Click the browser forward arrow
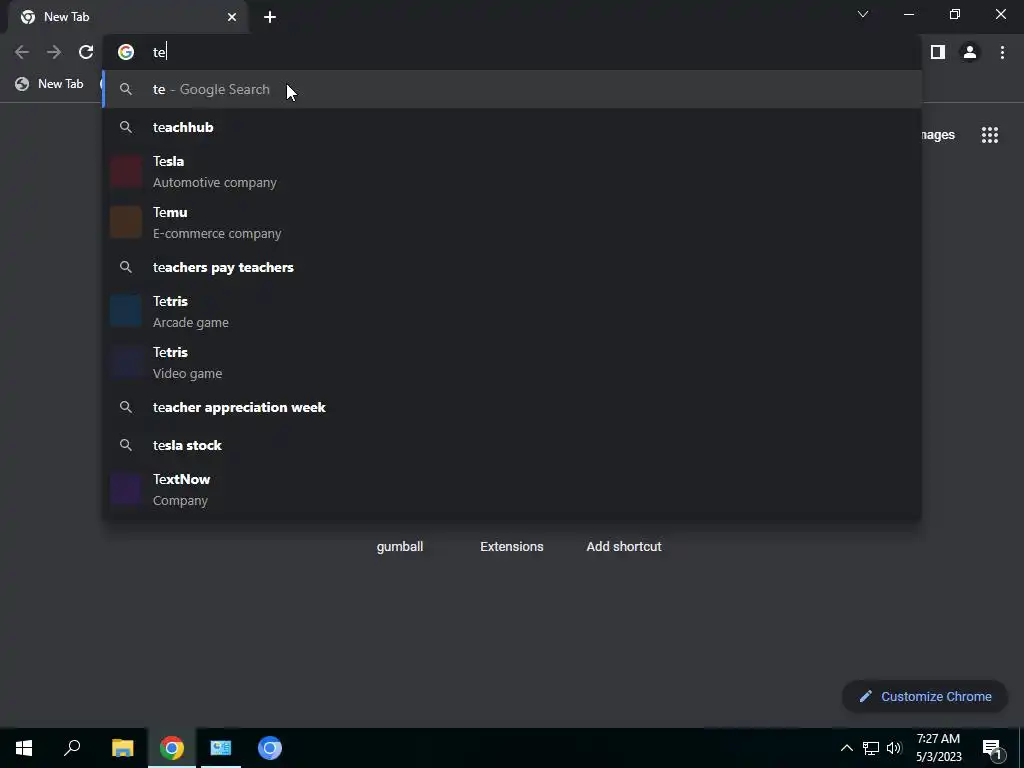Image resolution: width=1024 pixels, height=768 pixels. [x=54, y=52]
